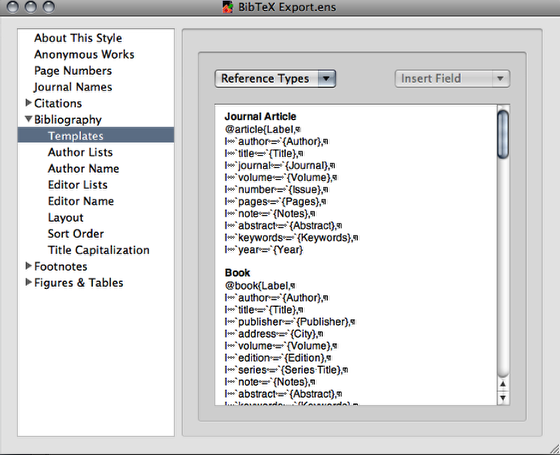Open About This Style section
Viewport: 560px width, 455px height.
[x=78, y=38]
